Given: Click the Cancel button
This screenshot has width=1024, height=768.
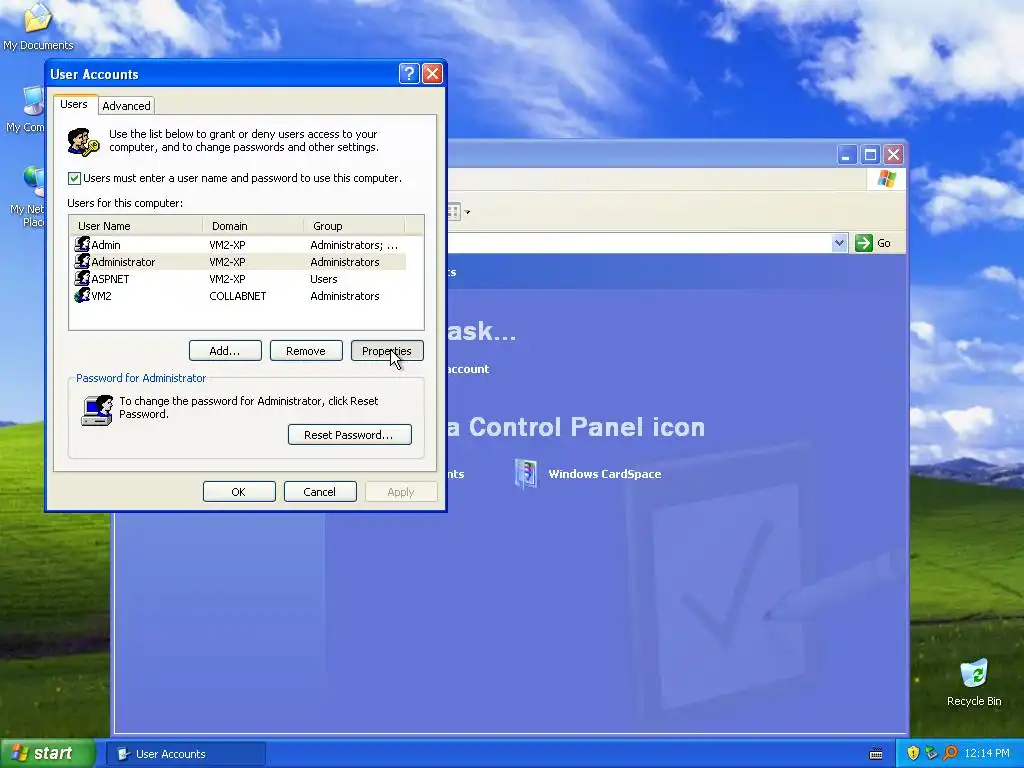Looking at the screenshot, I should point(320,492).
